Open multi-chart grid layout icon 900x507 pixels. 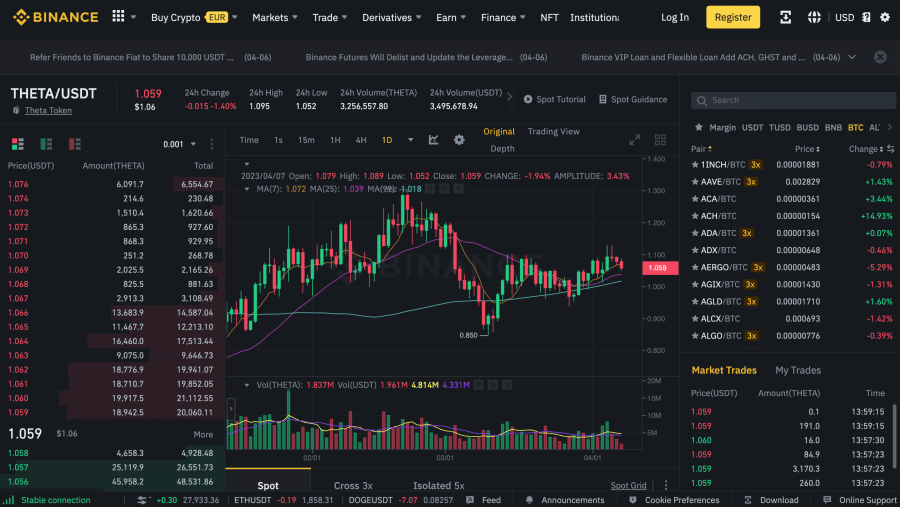click(x=660, y=140)
